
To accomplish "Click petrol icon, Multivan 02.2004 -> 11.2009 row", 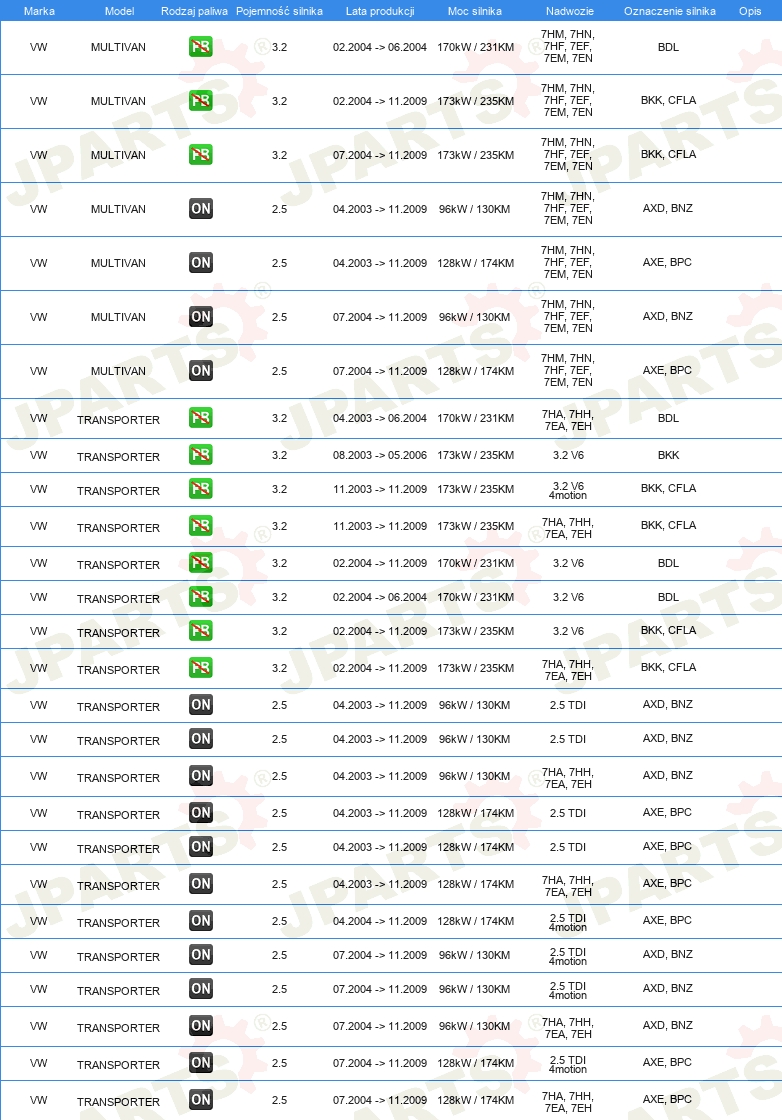I will click(x=201, y=100).
